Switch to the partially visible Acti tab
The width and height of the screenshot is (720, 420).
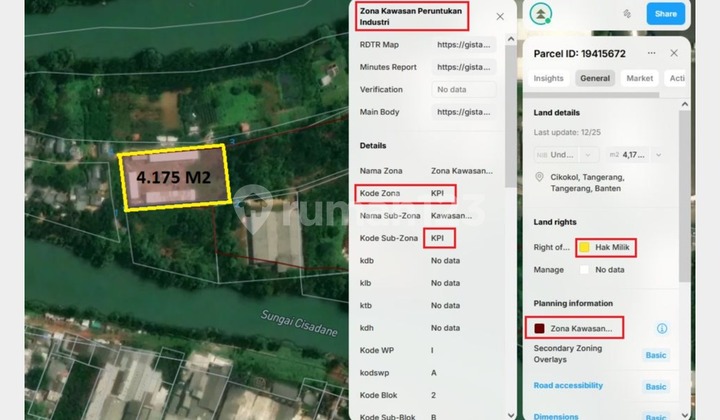click(x=676, y=78)
